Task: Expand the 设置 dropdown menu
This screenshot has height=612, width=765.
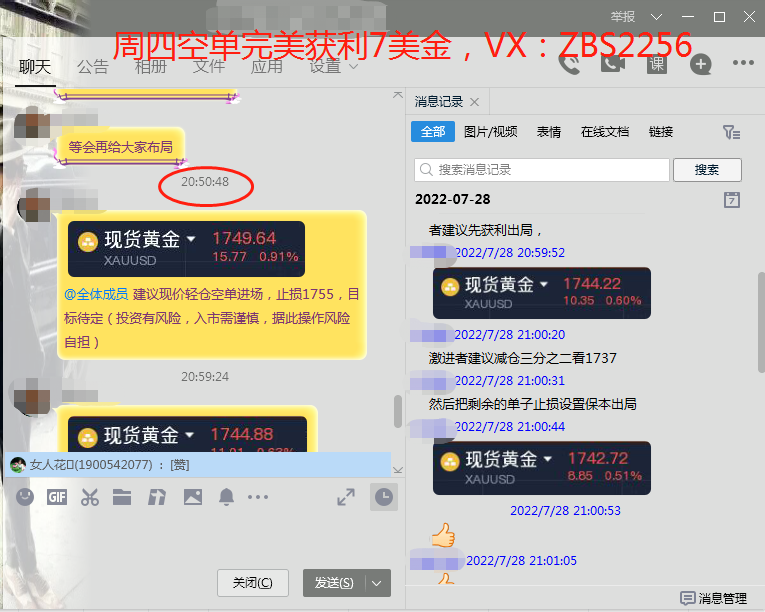Action: click(334, 67)
